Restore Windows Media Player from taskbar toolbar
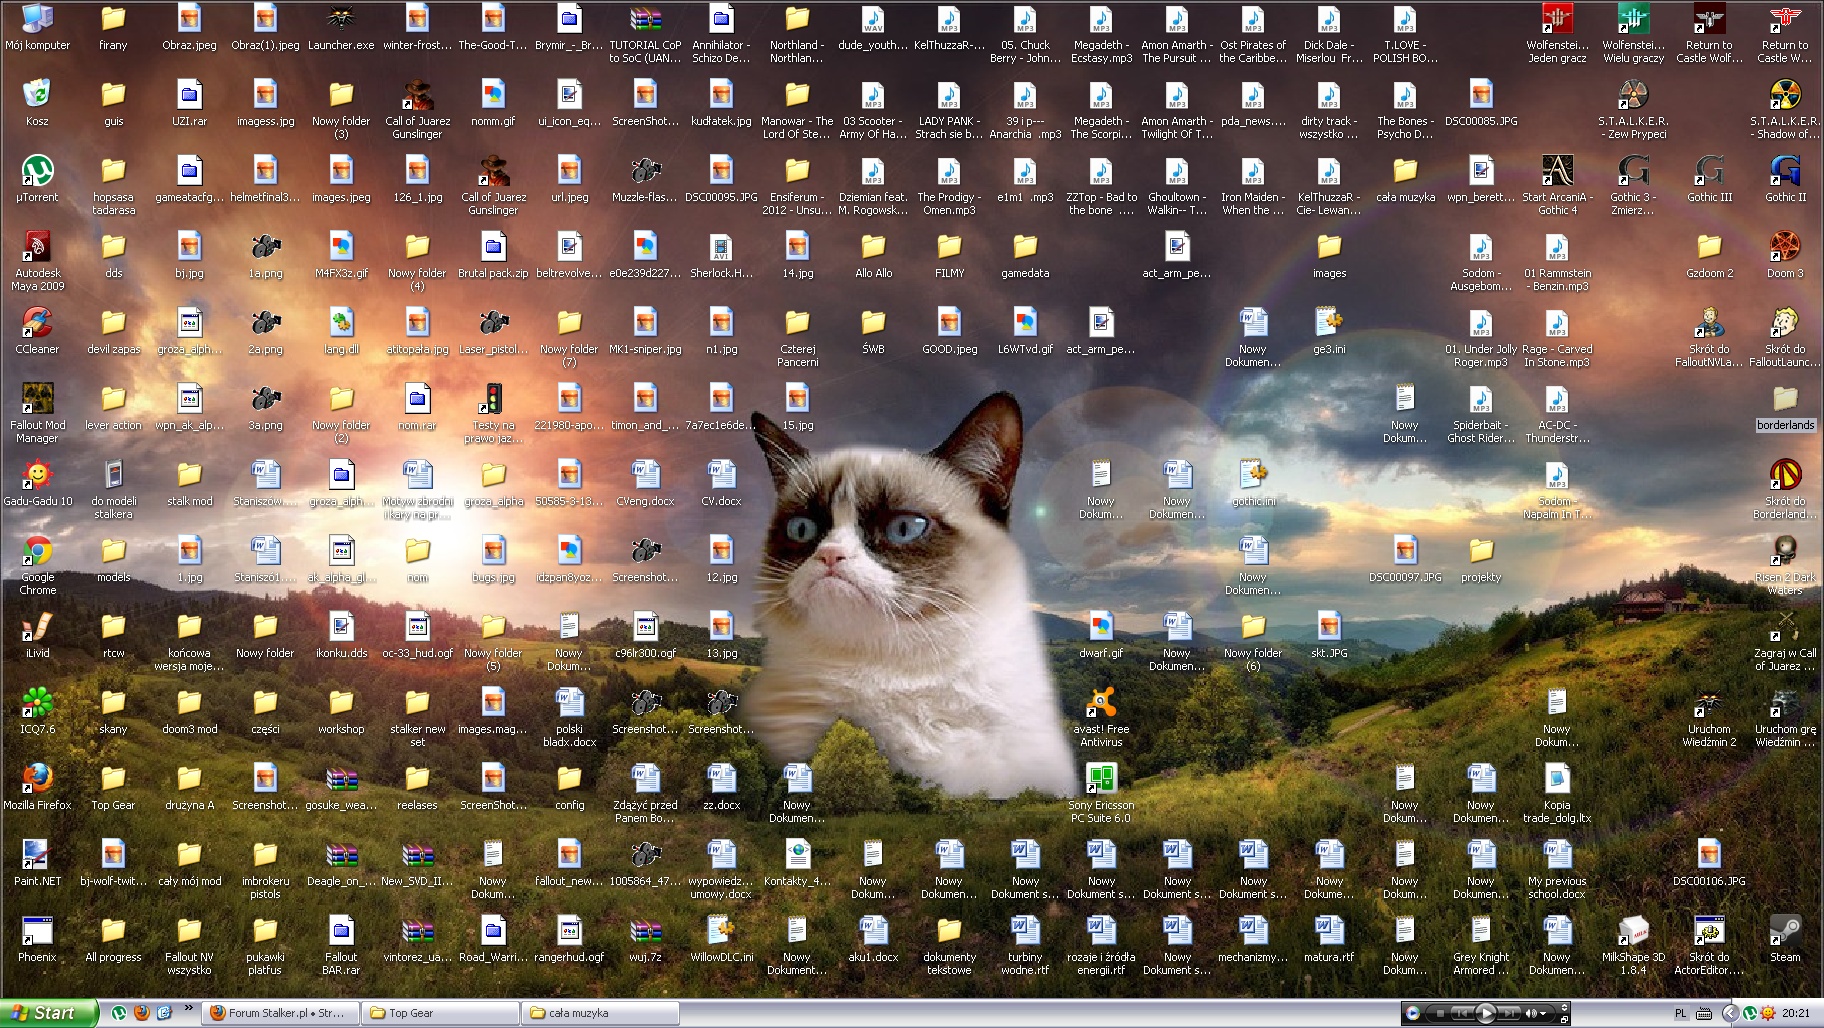Screen dimensions: 1824x1028 click(1564, 1020)
